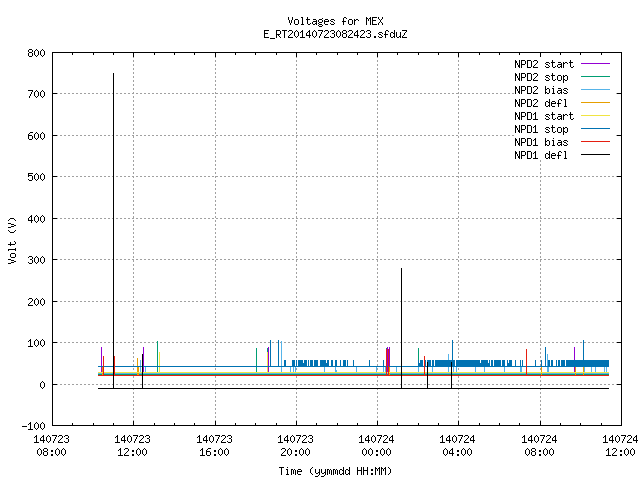Click the 'NPD1 start' legend label
Screen dimensions: 640x480
click(x=544, y=116)
